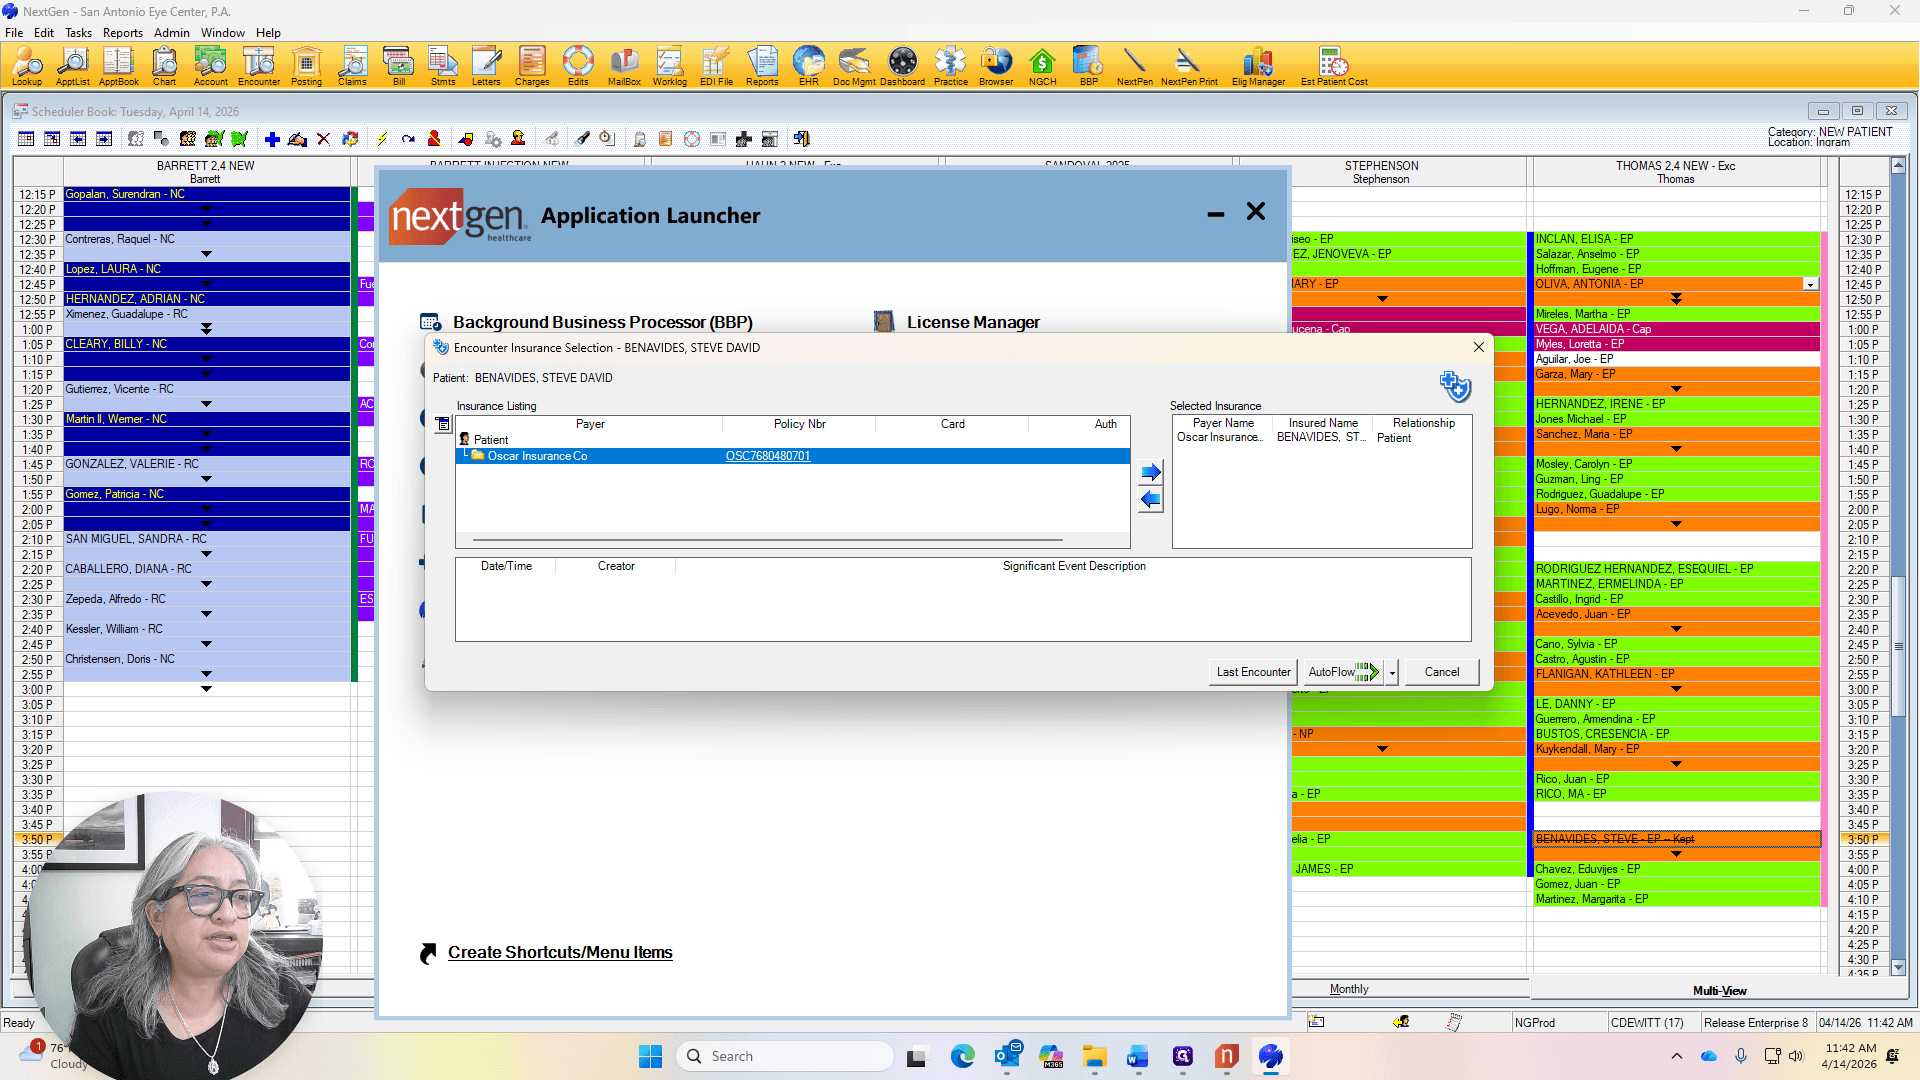
Task: Switch to the Monthly tab
Action: [1349, 989]
